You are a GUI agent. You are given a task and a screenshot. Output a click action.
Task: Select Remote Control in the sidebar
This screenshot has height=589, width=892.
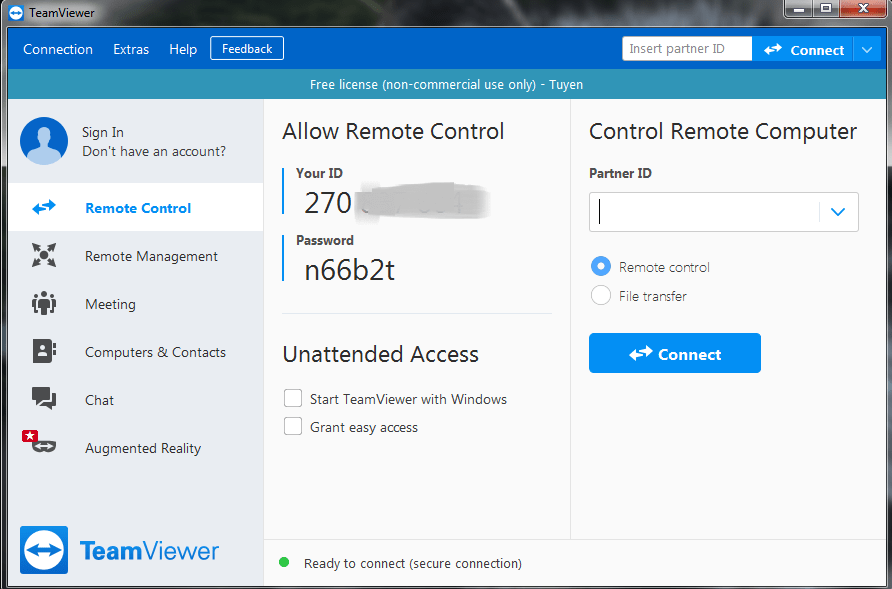[135, 207]
